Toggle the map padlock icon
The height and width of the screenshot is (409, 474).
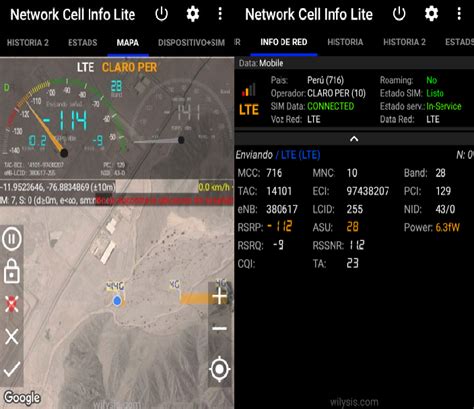[x=12, y=271]
